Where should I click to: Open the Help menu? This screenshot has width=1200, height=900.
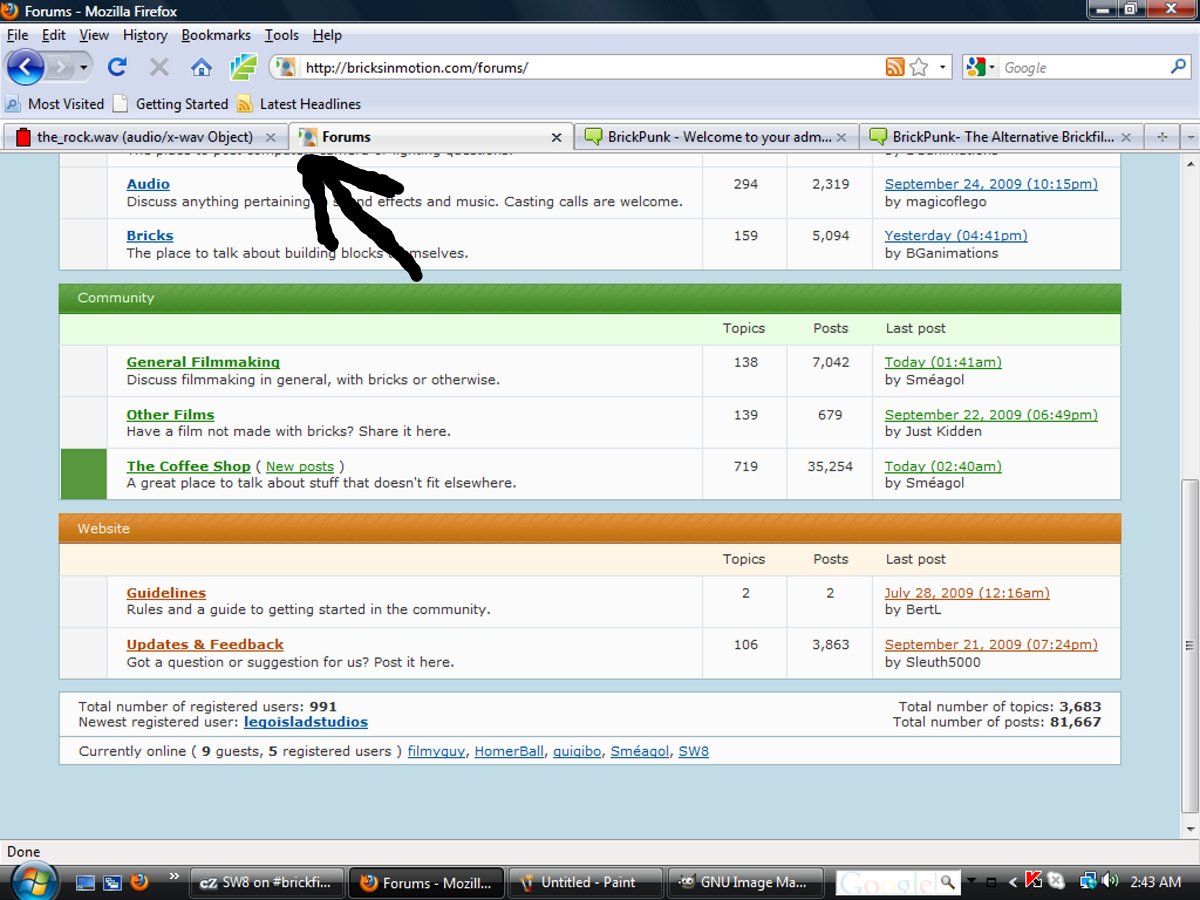(327, 35)
